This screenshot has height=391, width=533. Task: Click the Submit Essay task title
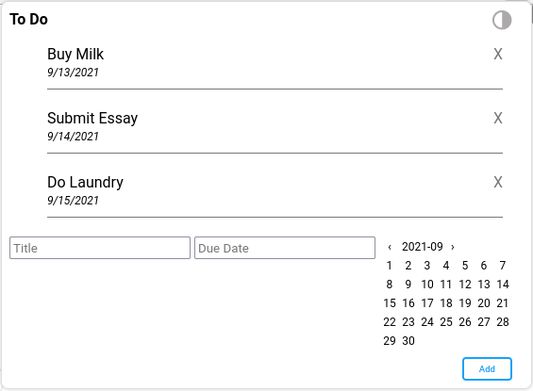92,118
